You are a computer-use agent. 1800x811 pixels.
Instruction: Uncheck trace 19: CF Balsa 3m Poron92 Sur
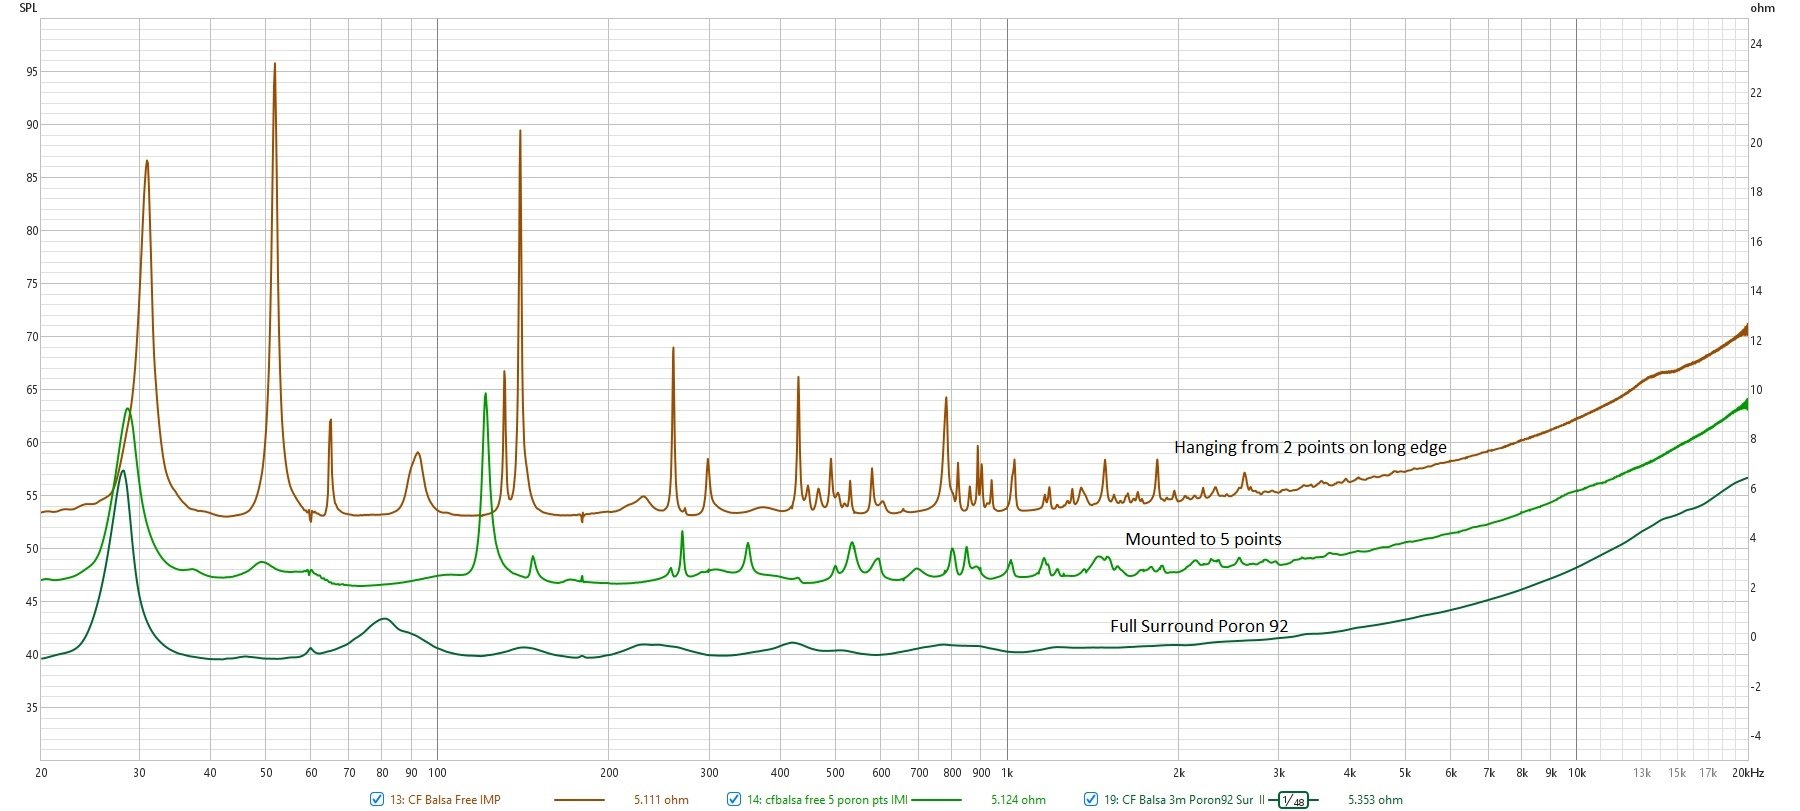coord(1091,799)
